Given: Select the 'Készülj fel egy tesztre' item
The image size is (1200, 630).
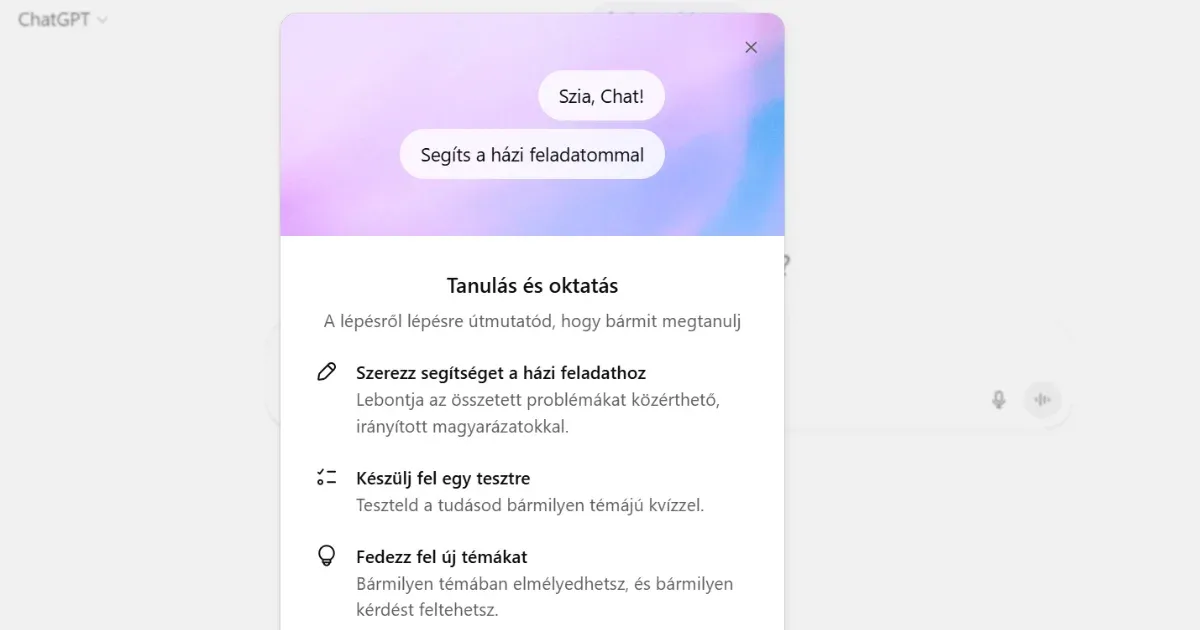Looking at the screenshot, I should (443, 478).
